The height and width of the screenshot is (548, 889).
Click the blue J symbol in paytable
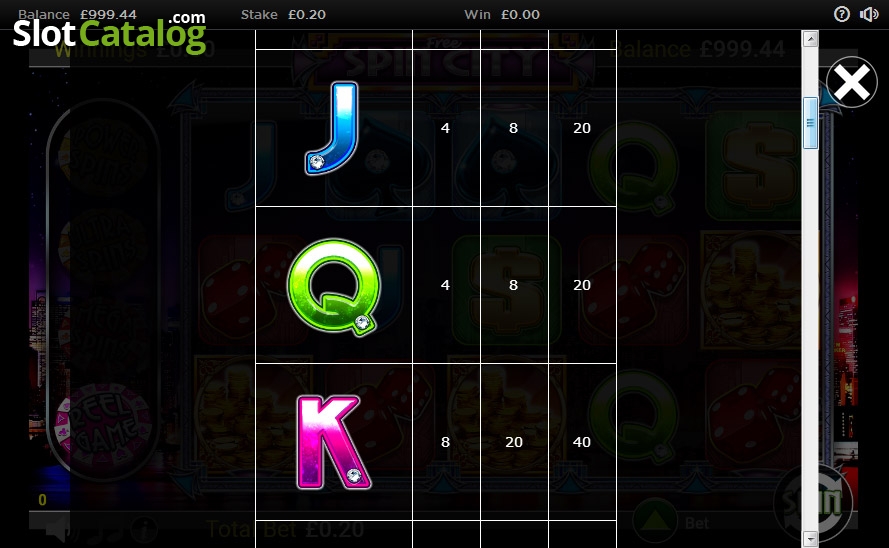tap(333, 128)
